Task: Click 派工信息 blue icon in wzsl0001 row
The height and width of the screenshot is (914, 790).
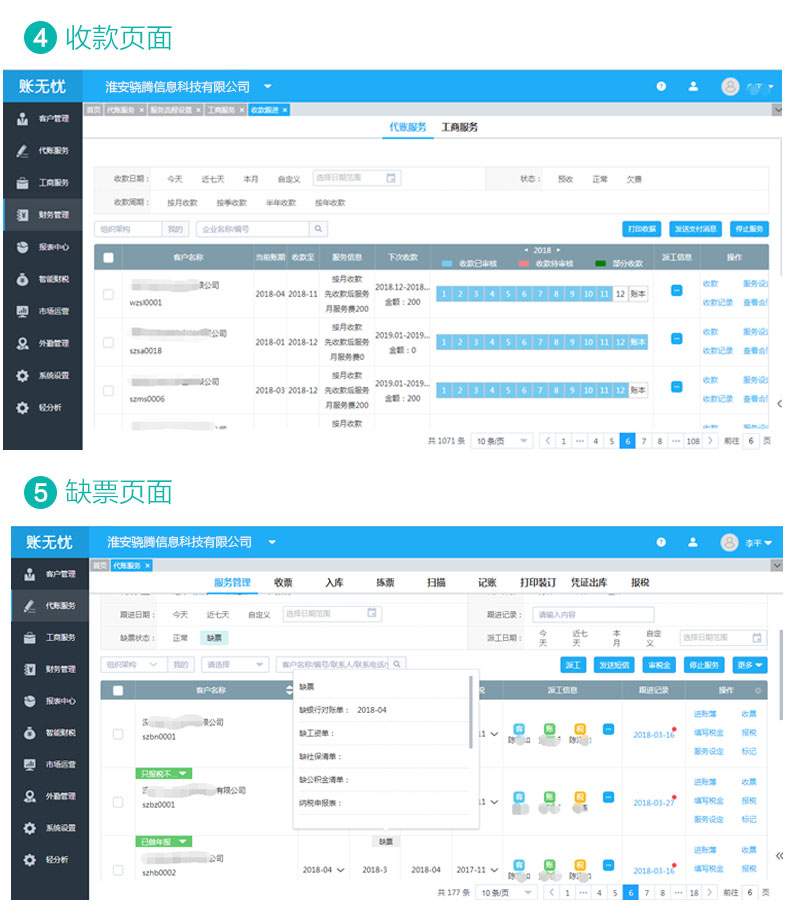Action: (676, 289)
